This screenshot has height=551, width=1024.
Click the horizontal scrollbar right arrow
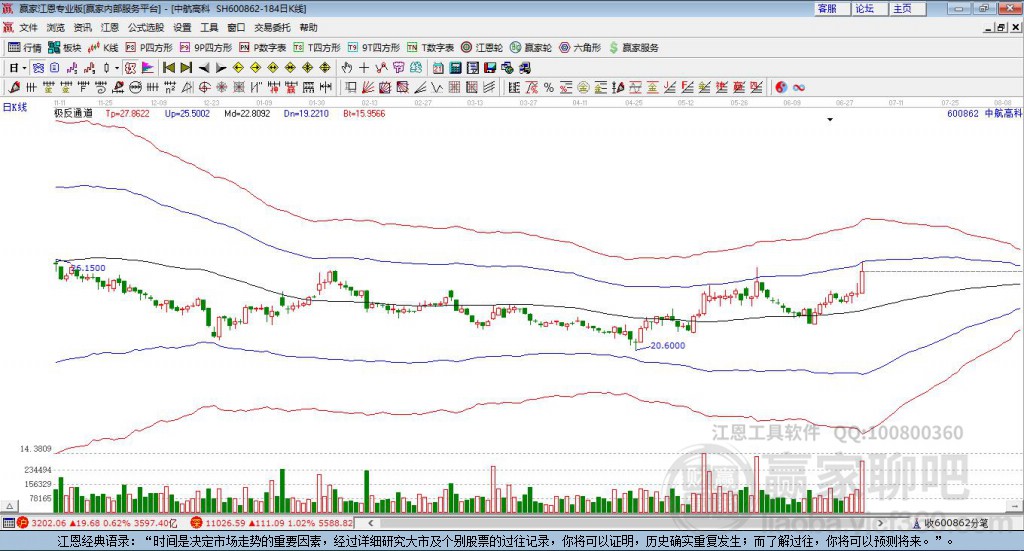(x=880, y=523)
